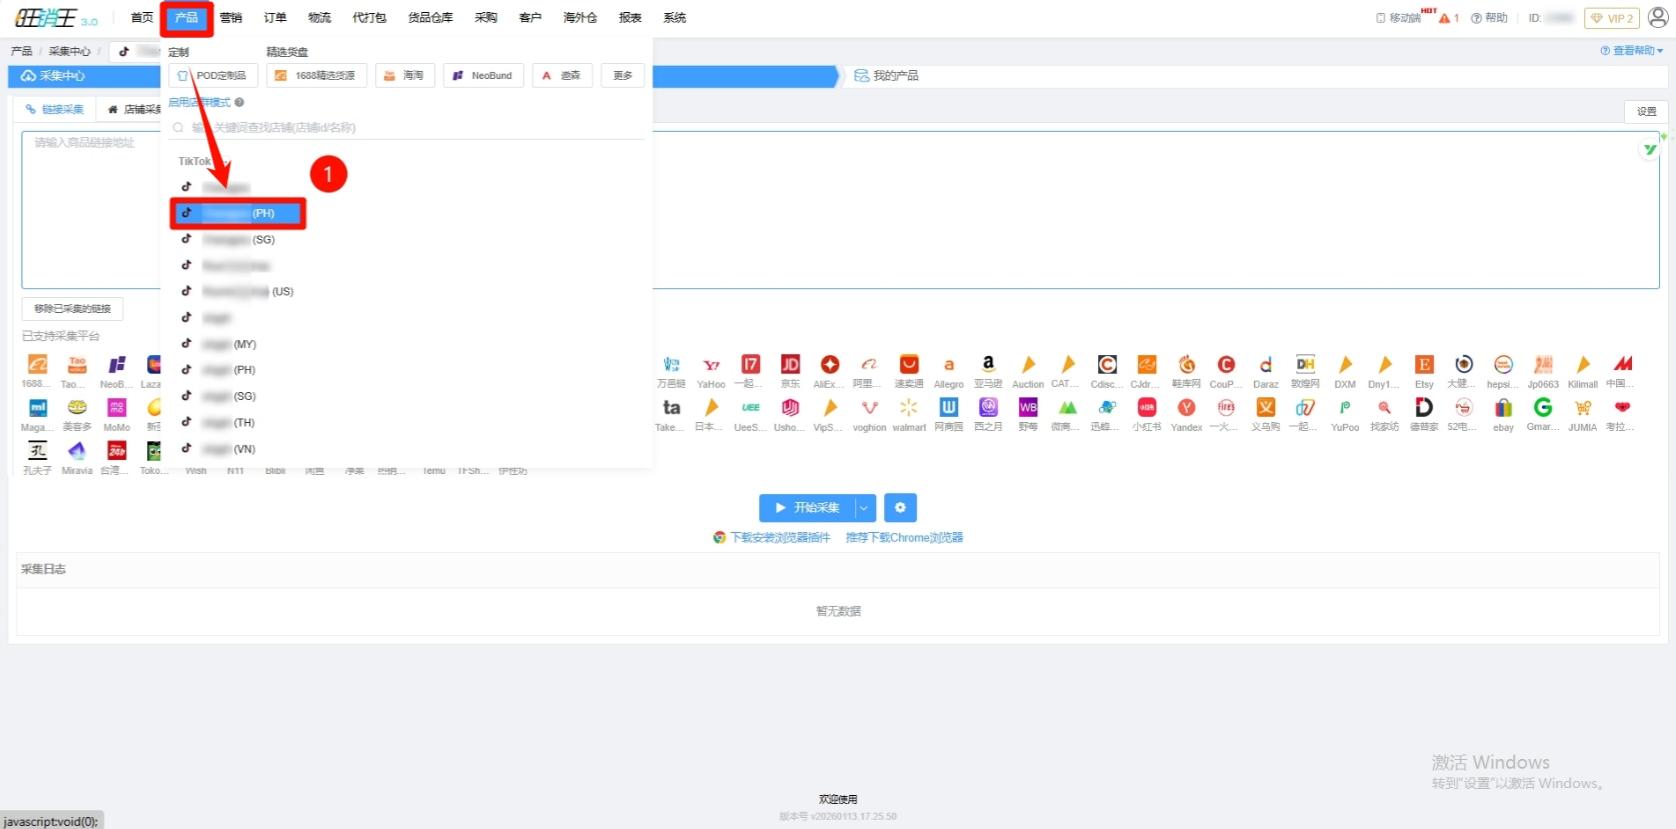
Task: Click the Etsy platform icon
Action: tap(1424, 365)
